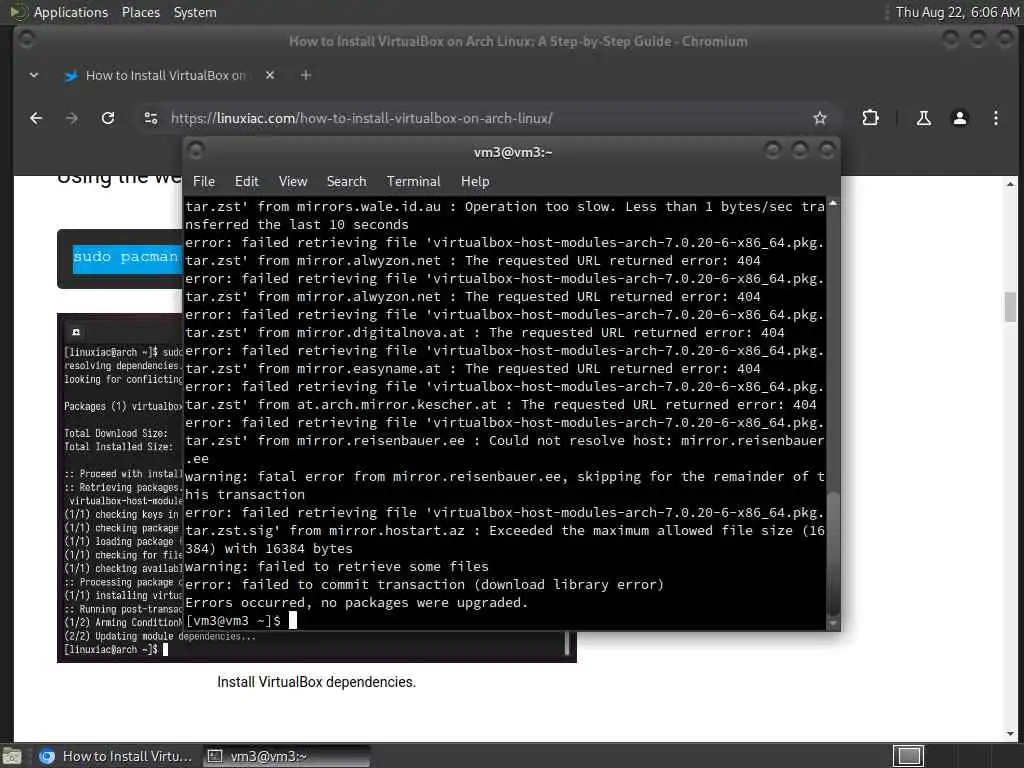This screenshot has width=1024, height=768.
Task: Switch to Chromium via taskbar button
Action: 116,756
